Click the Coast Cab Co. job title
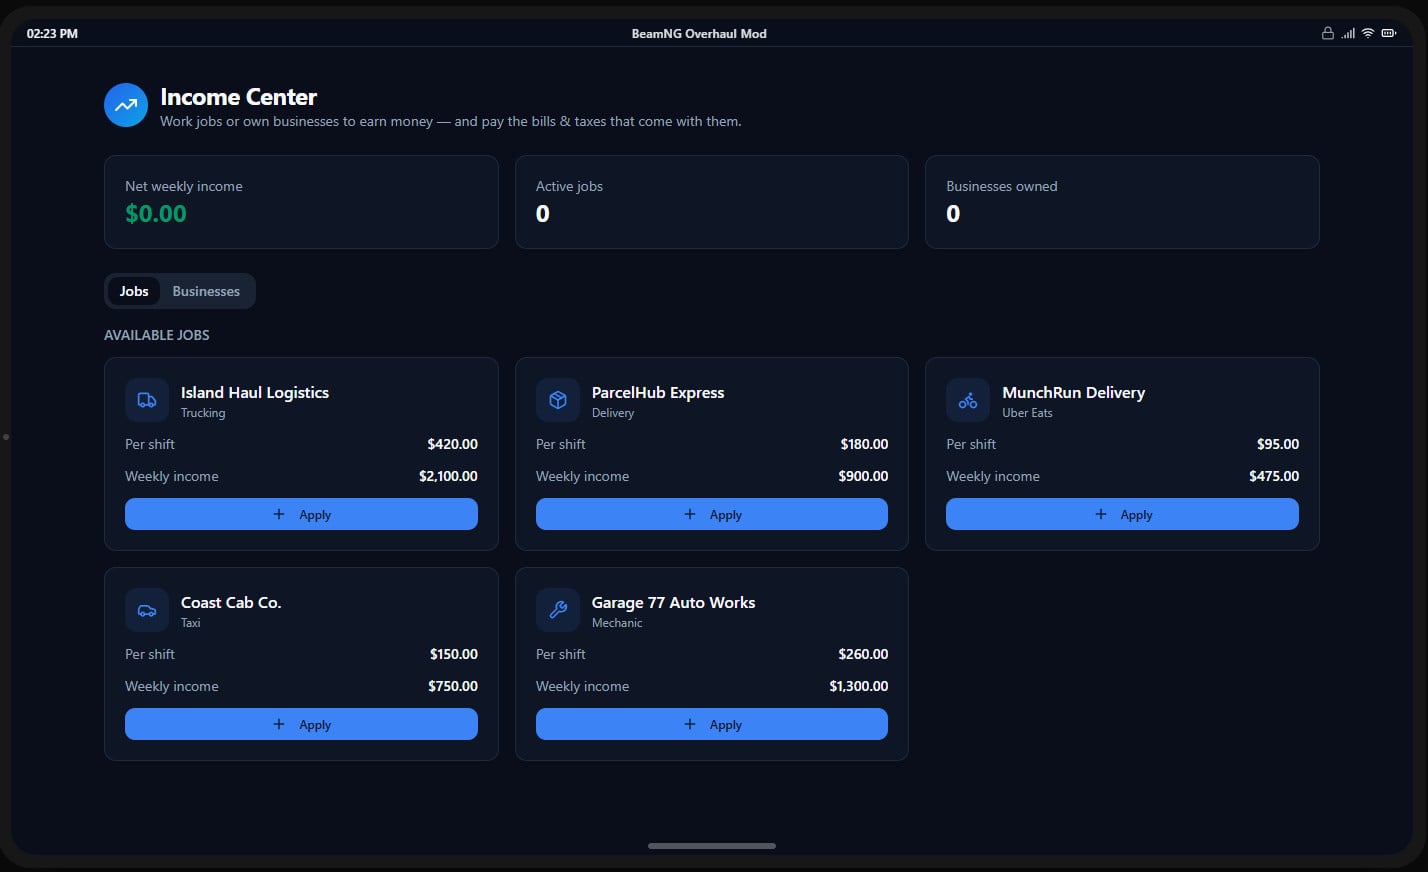1428x872 pixels. (x=231, y=602)
